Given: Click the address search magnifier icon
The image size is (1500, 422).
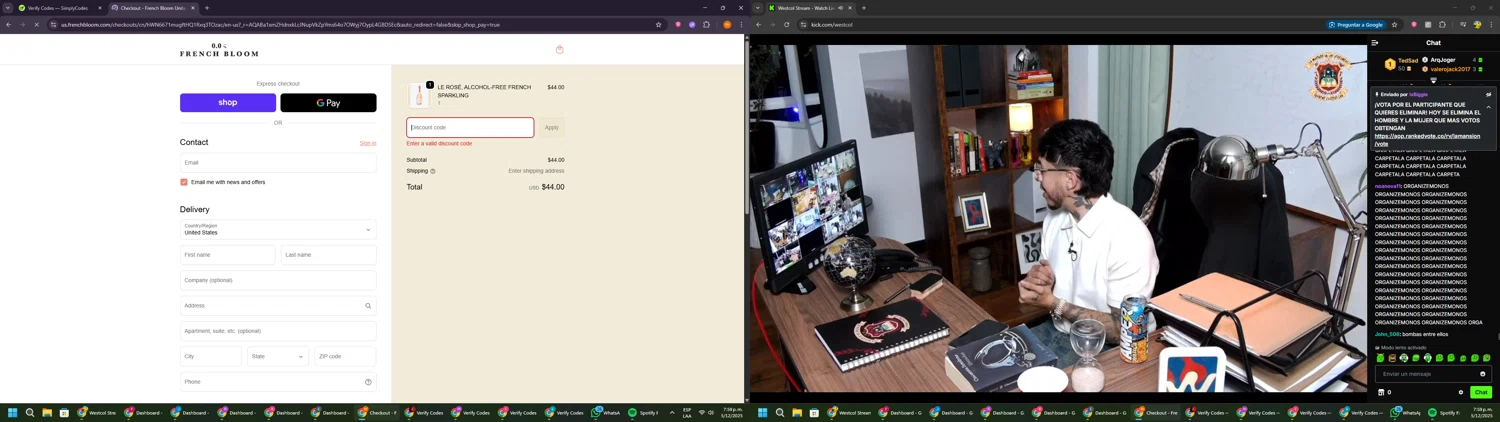Looking at the screenshot, I should (x=368, y=306).
